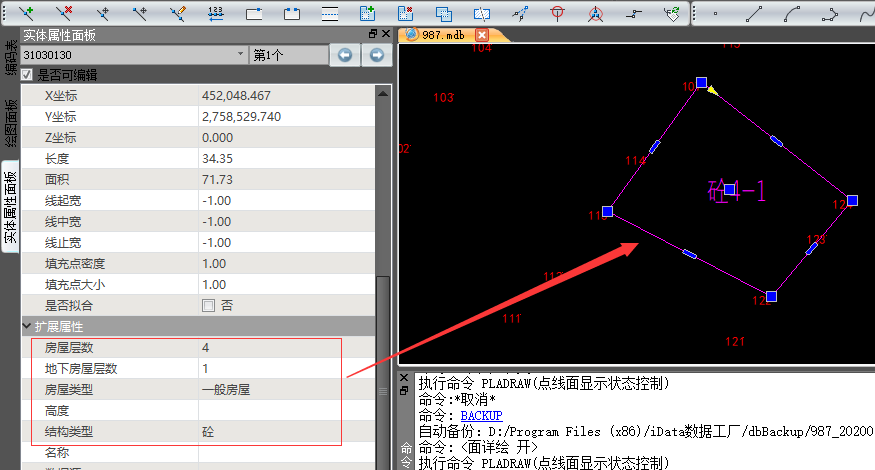Toggle the 是否可编辑 checkbox
The width and height of the screenshot is (875, 470).
tap(27, 75)
